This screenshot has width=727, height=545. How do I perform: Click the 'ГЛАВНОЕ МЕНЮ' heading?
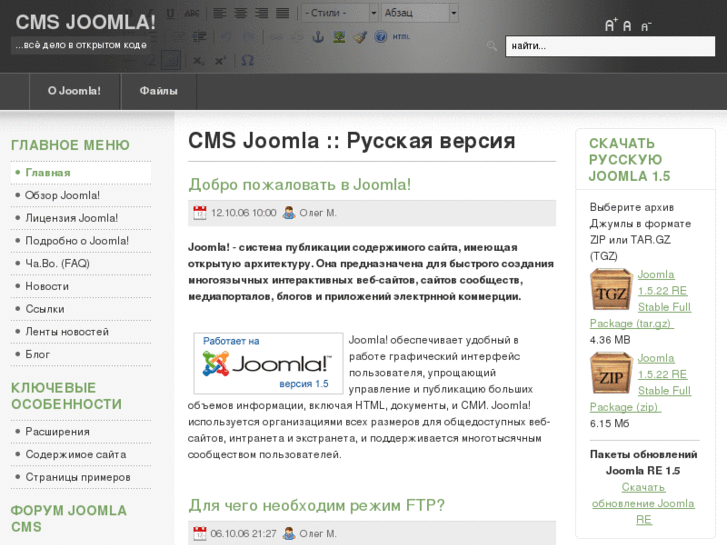pyautogui.click(x=70, y=145)
